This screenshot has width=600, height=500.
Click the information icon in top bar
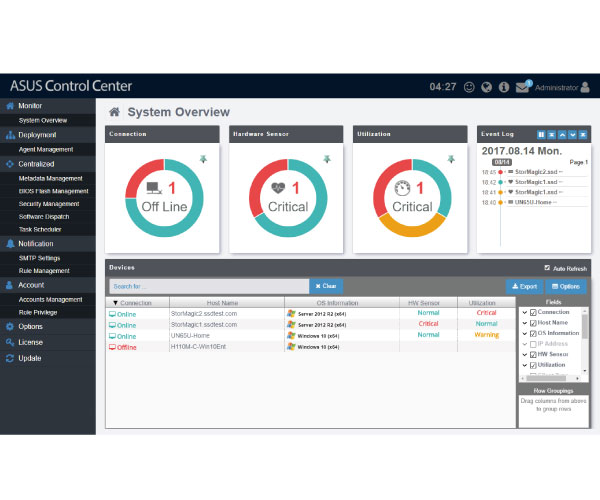505,87
